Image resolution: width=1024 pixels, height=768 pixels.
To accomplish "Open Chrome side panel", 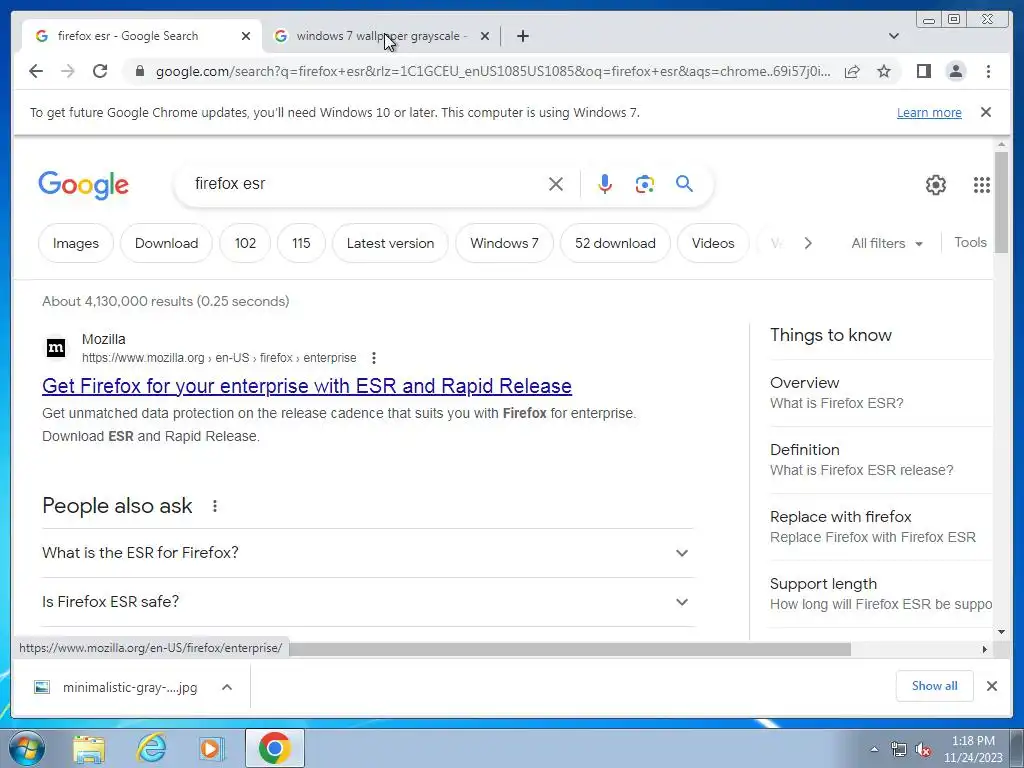I will 923,71.
